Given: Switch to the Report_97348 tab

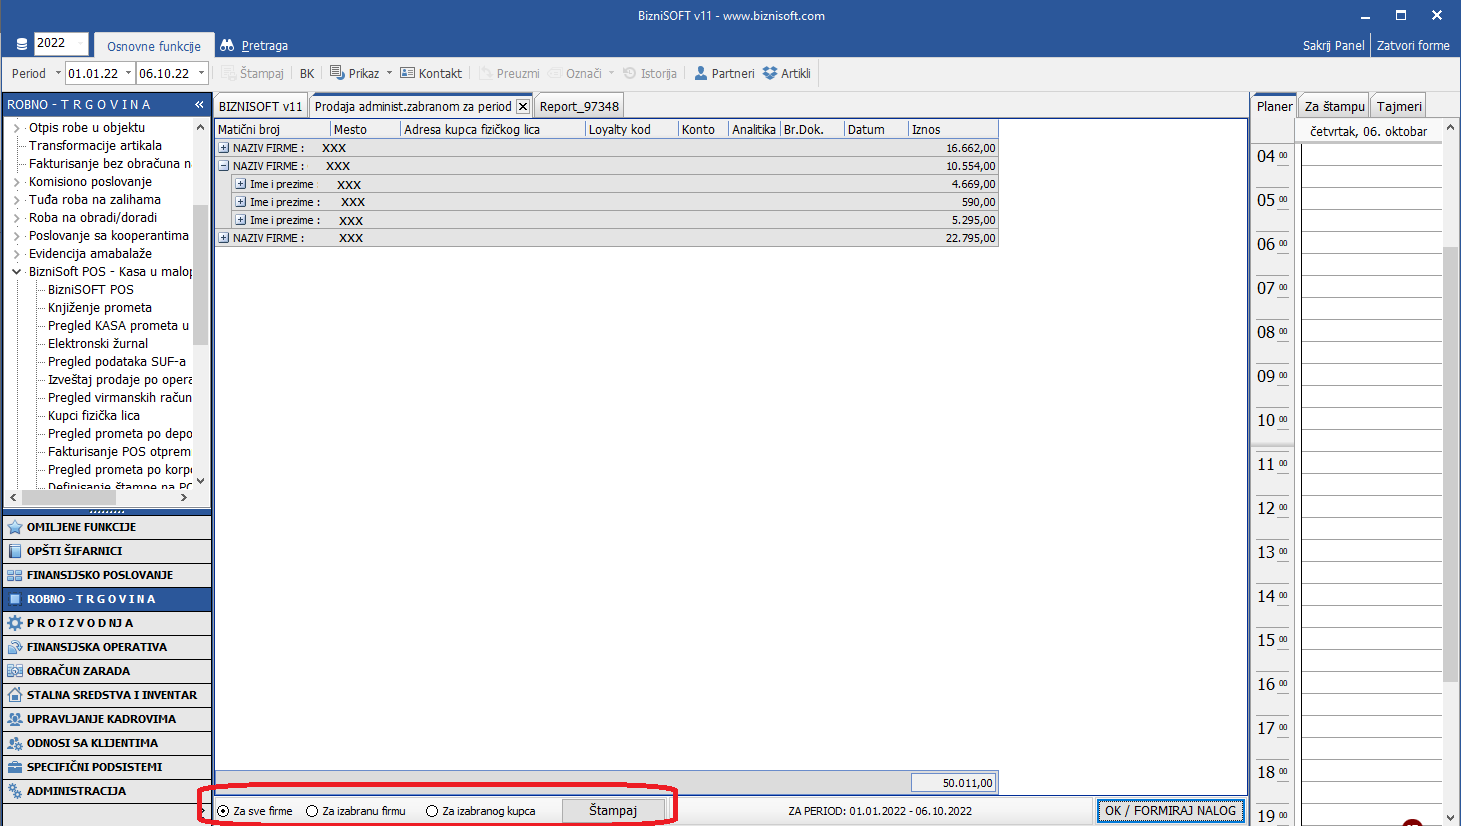Looking at the screenshot, I should [x=579, y=106].
